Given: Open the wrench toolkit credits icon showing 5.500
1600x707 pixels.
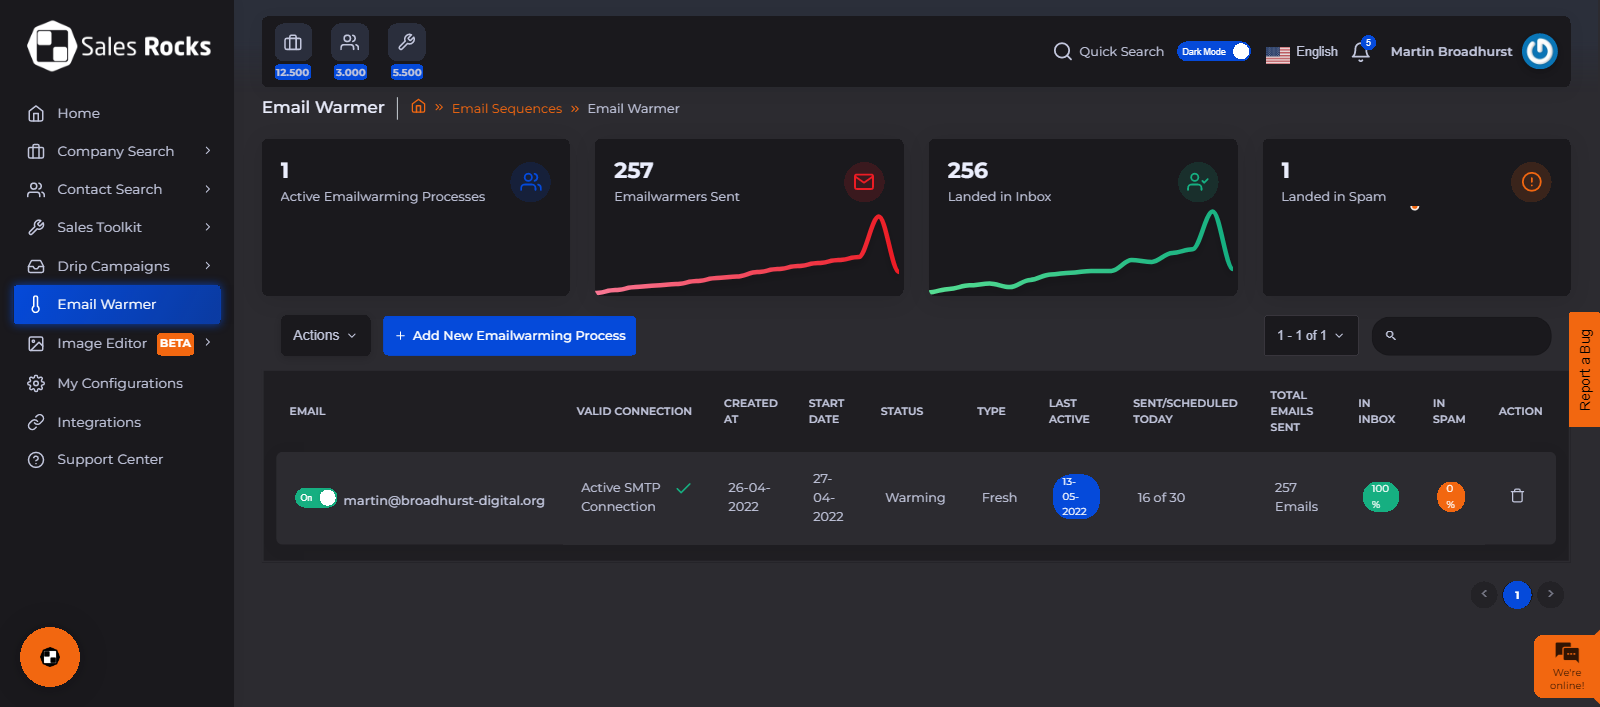Looking at the screenshot, I should coord(407,43).
